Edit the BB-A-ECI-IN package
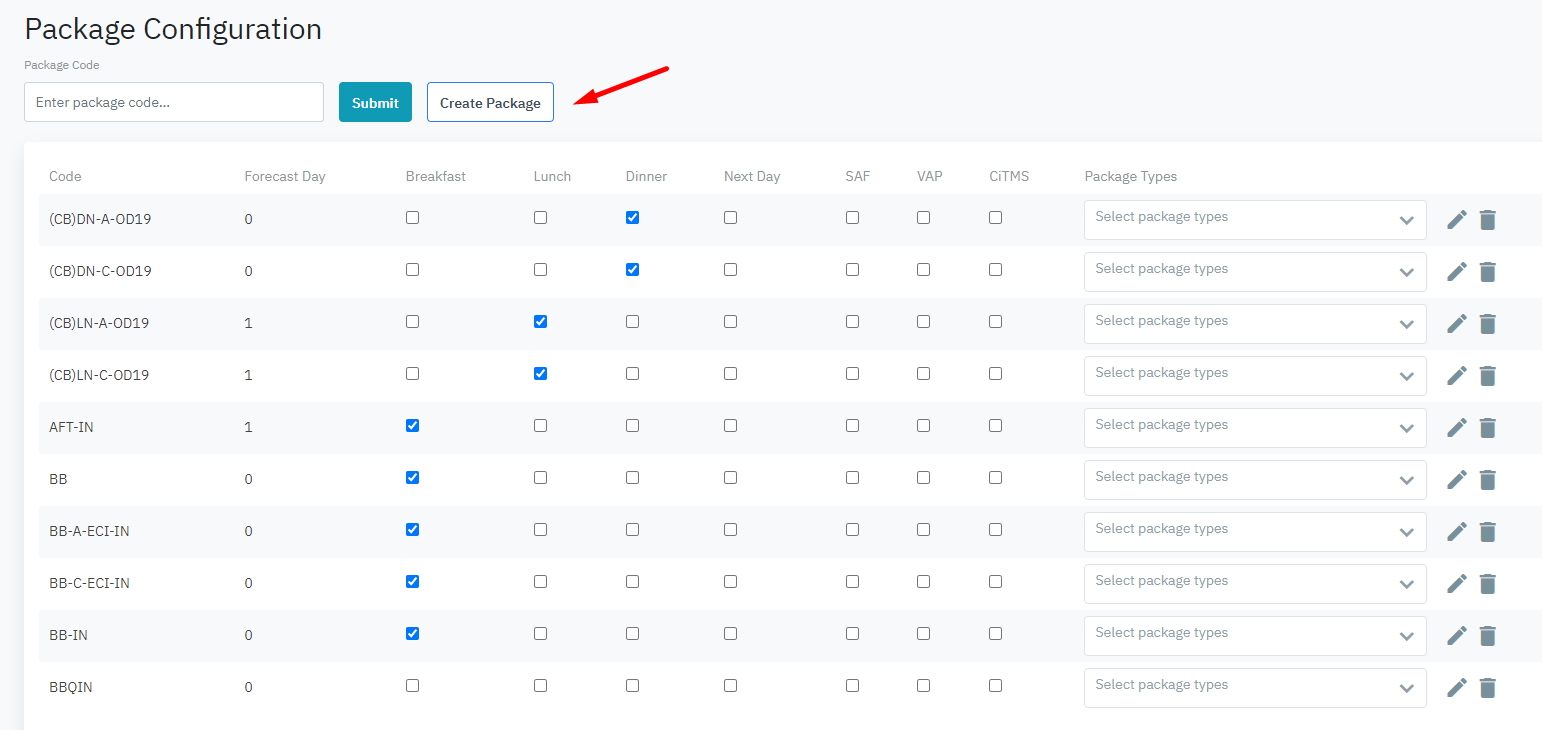This screenshot has width=1542, height=730. (x=1457, y=531)
